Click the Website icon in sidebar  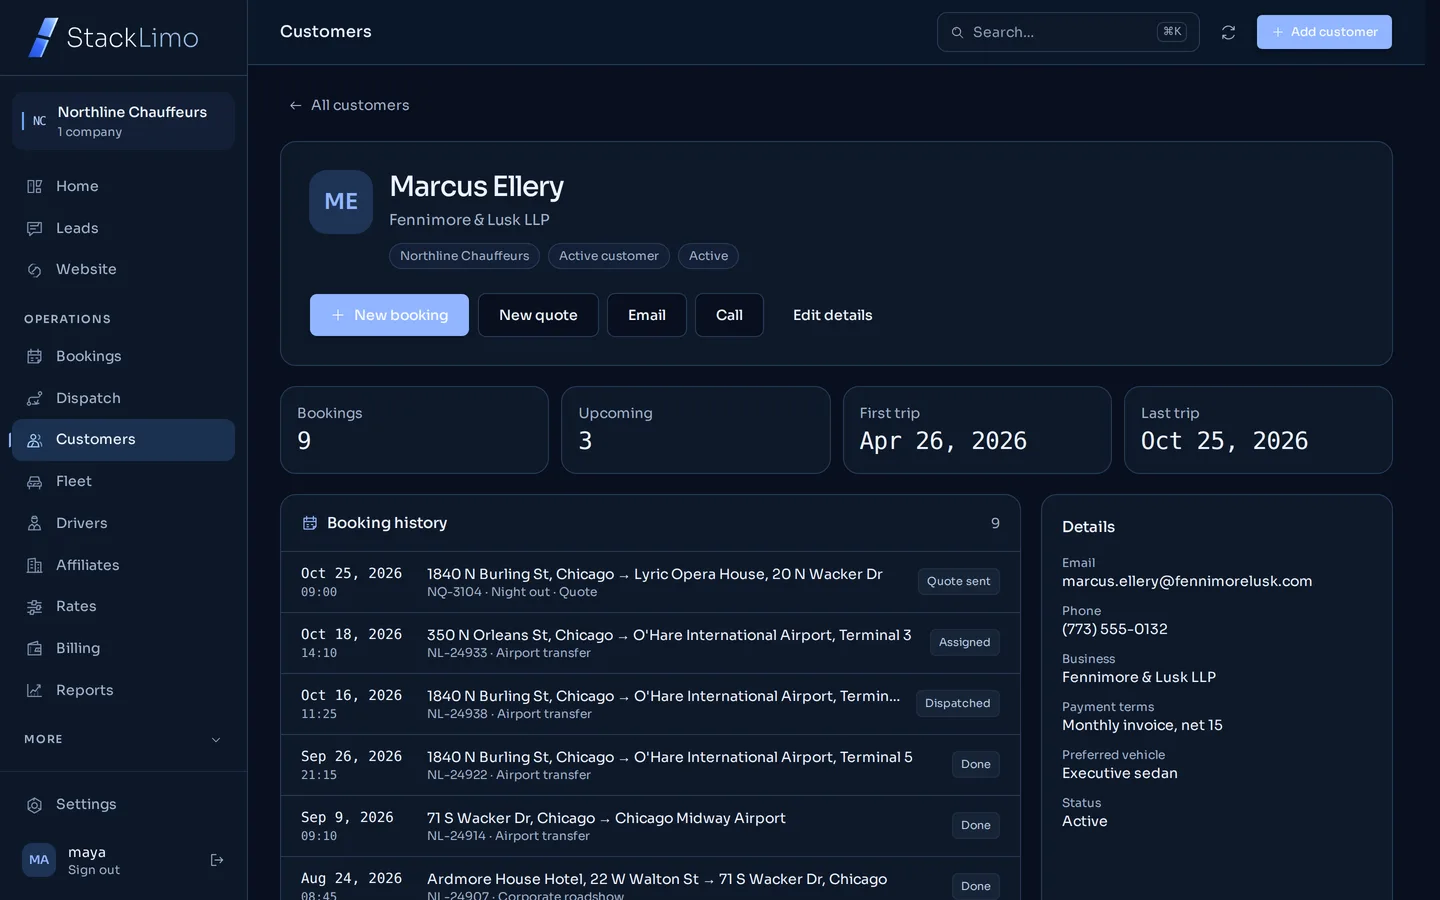(x=34, y=270)
